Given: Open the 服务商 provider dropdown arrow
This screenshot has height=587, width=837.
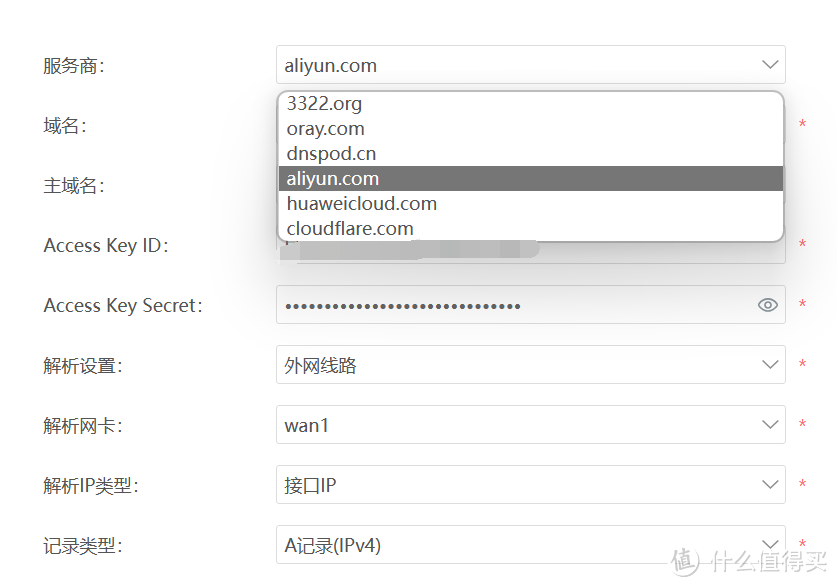Looking at the screenshot, I should point(770,65).
